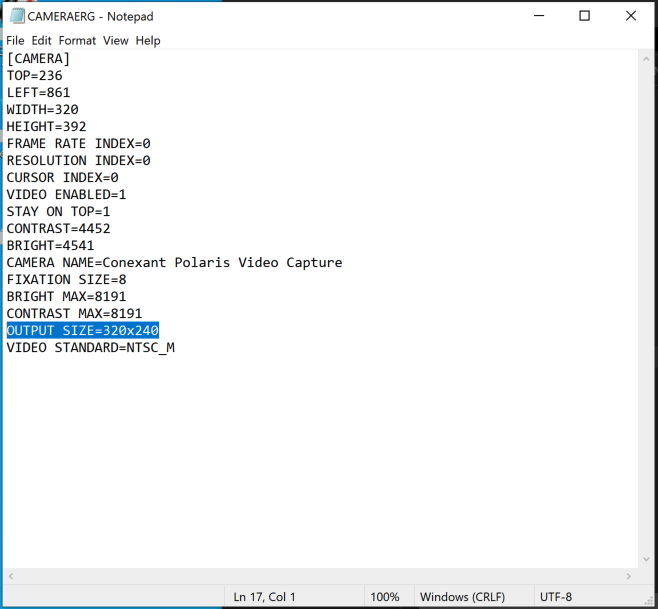Click the horizontal scrollbar right arrow

629,576
